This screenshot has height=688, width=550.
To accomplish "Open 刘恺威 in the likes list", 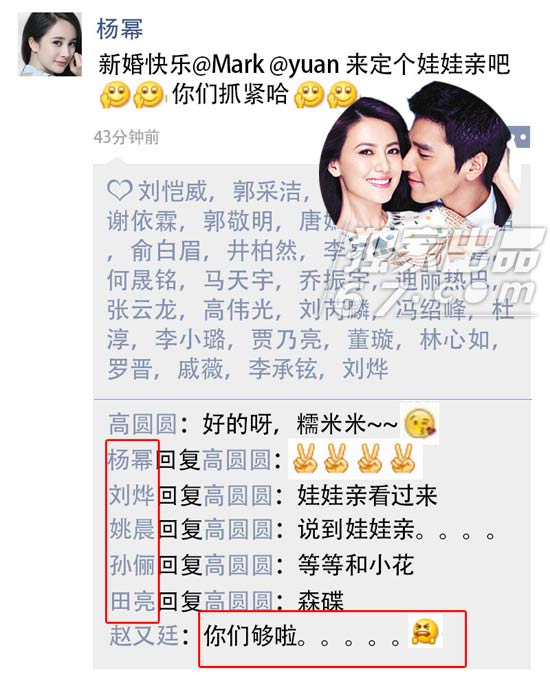I will click(173, 191).
